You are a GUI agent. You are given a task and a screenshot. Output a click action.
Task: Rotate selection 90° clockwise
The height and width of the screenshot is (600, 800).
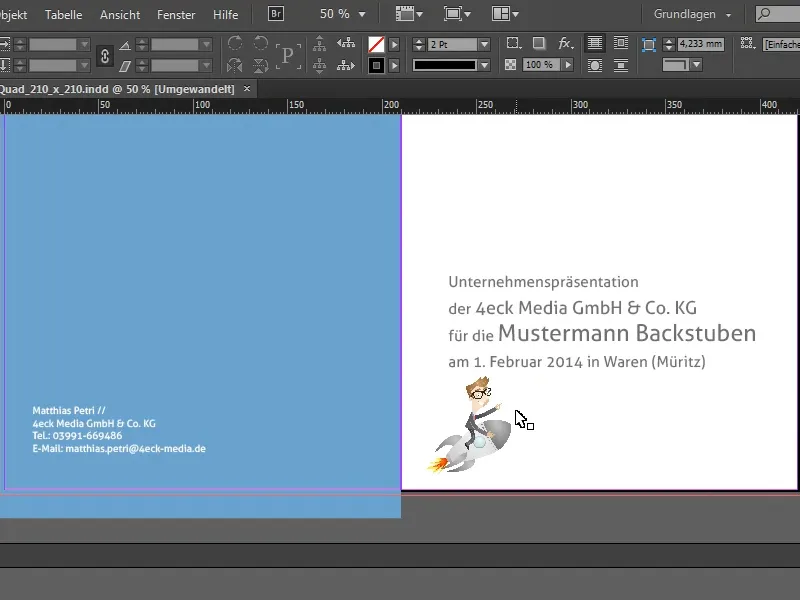point(235,43)
